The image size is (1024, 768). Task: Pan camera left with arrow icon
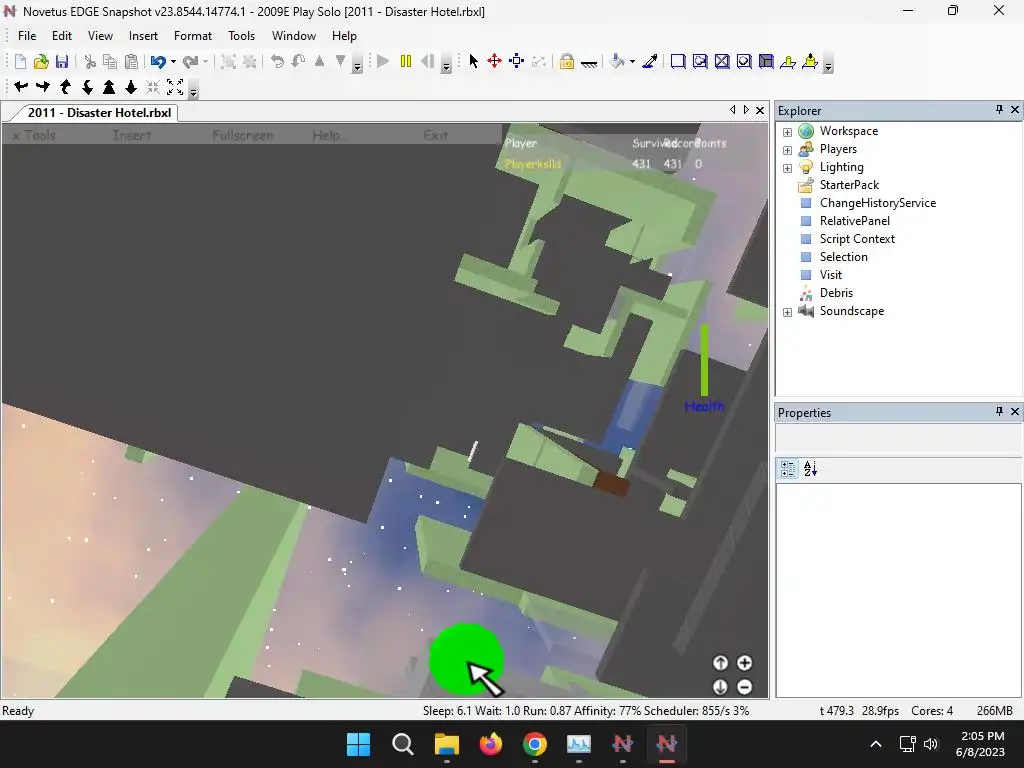pyautogui.click(x=21, y=86)
